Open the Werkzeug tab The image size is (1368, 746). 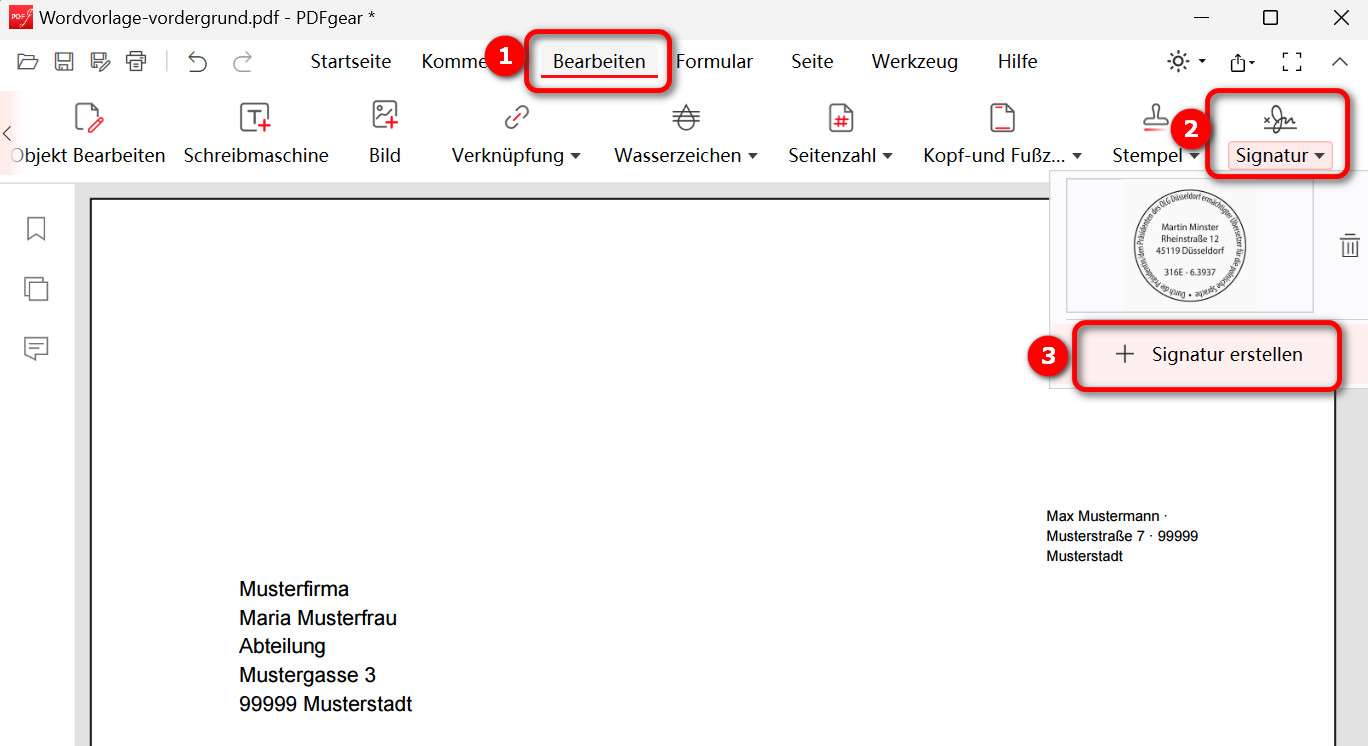pos(913,61)
